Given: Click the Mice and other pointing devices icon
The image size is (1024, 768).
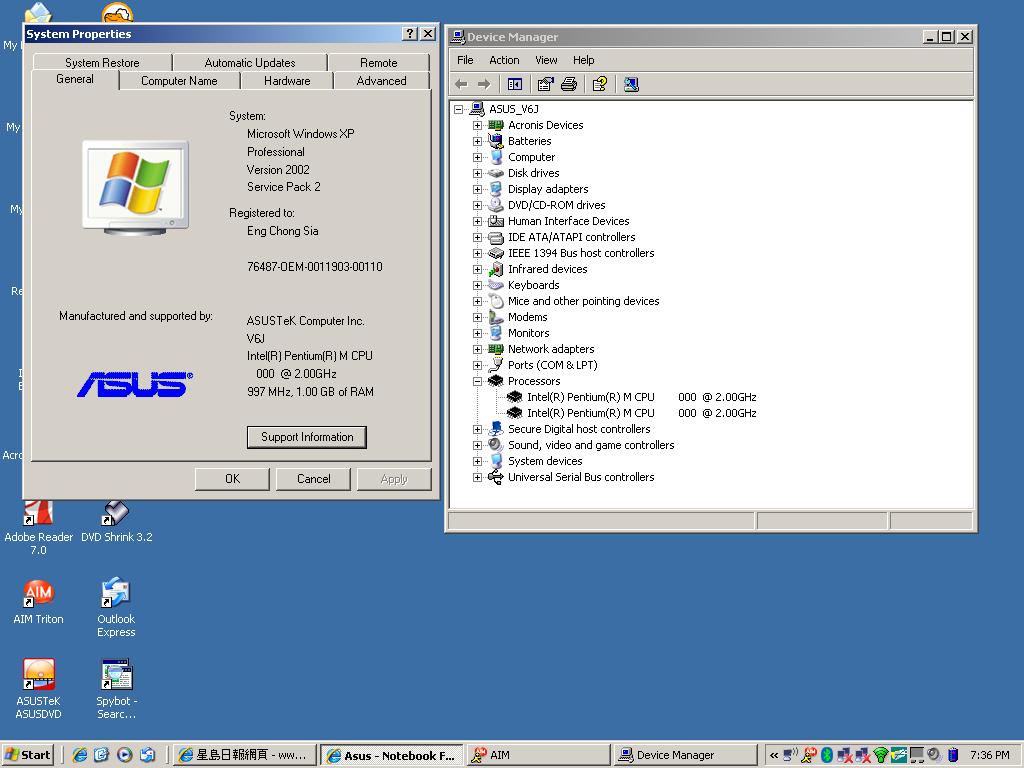Looking at the screenshot, I should (496, 300).
